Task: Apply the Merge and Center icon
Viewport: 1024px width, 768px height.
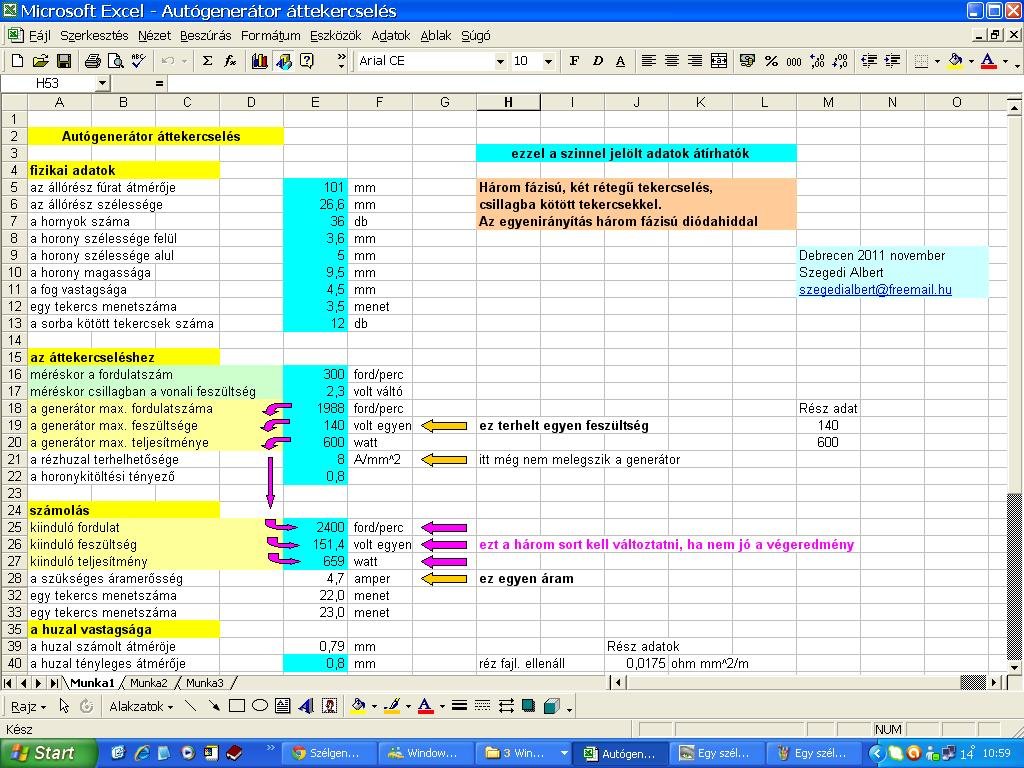Action: (x=718, y=61)
